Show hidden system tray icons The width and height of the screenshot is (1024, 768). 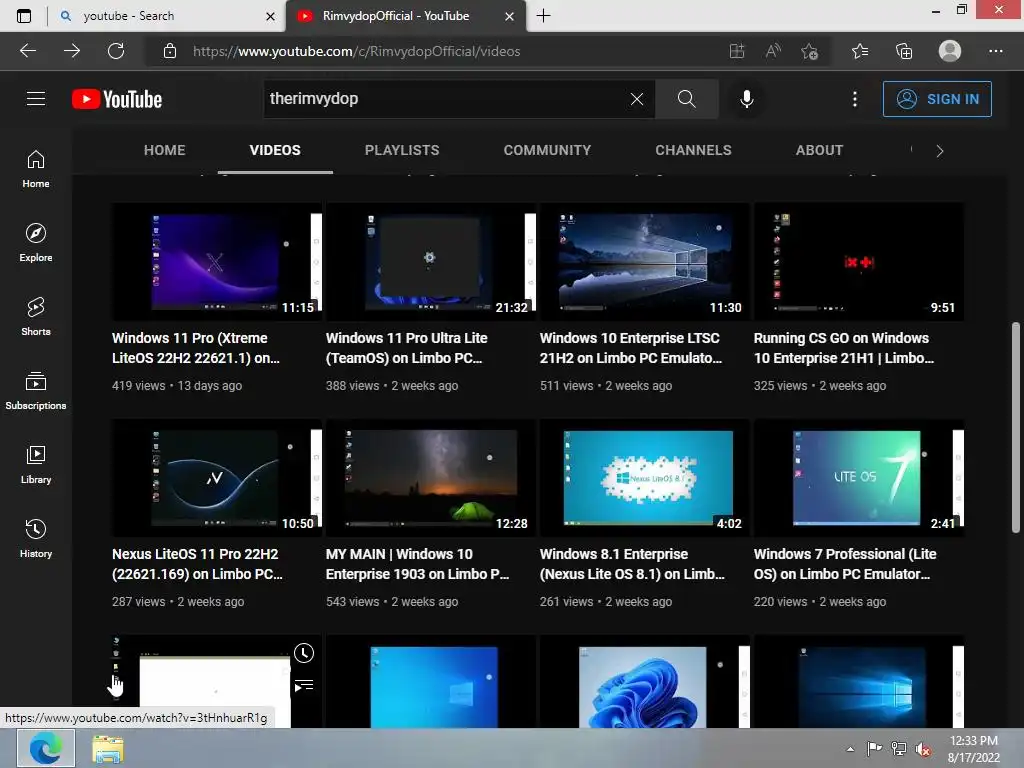(x=850, y=749)
